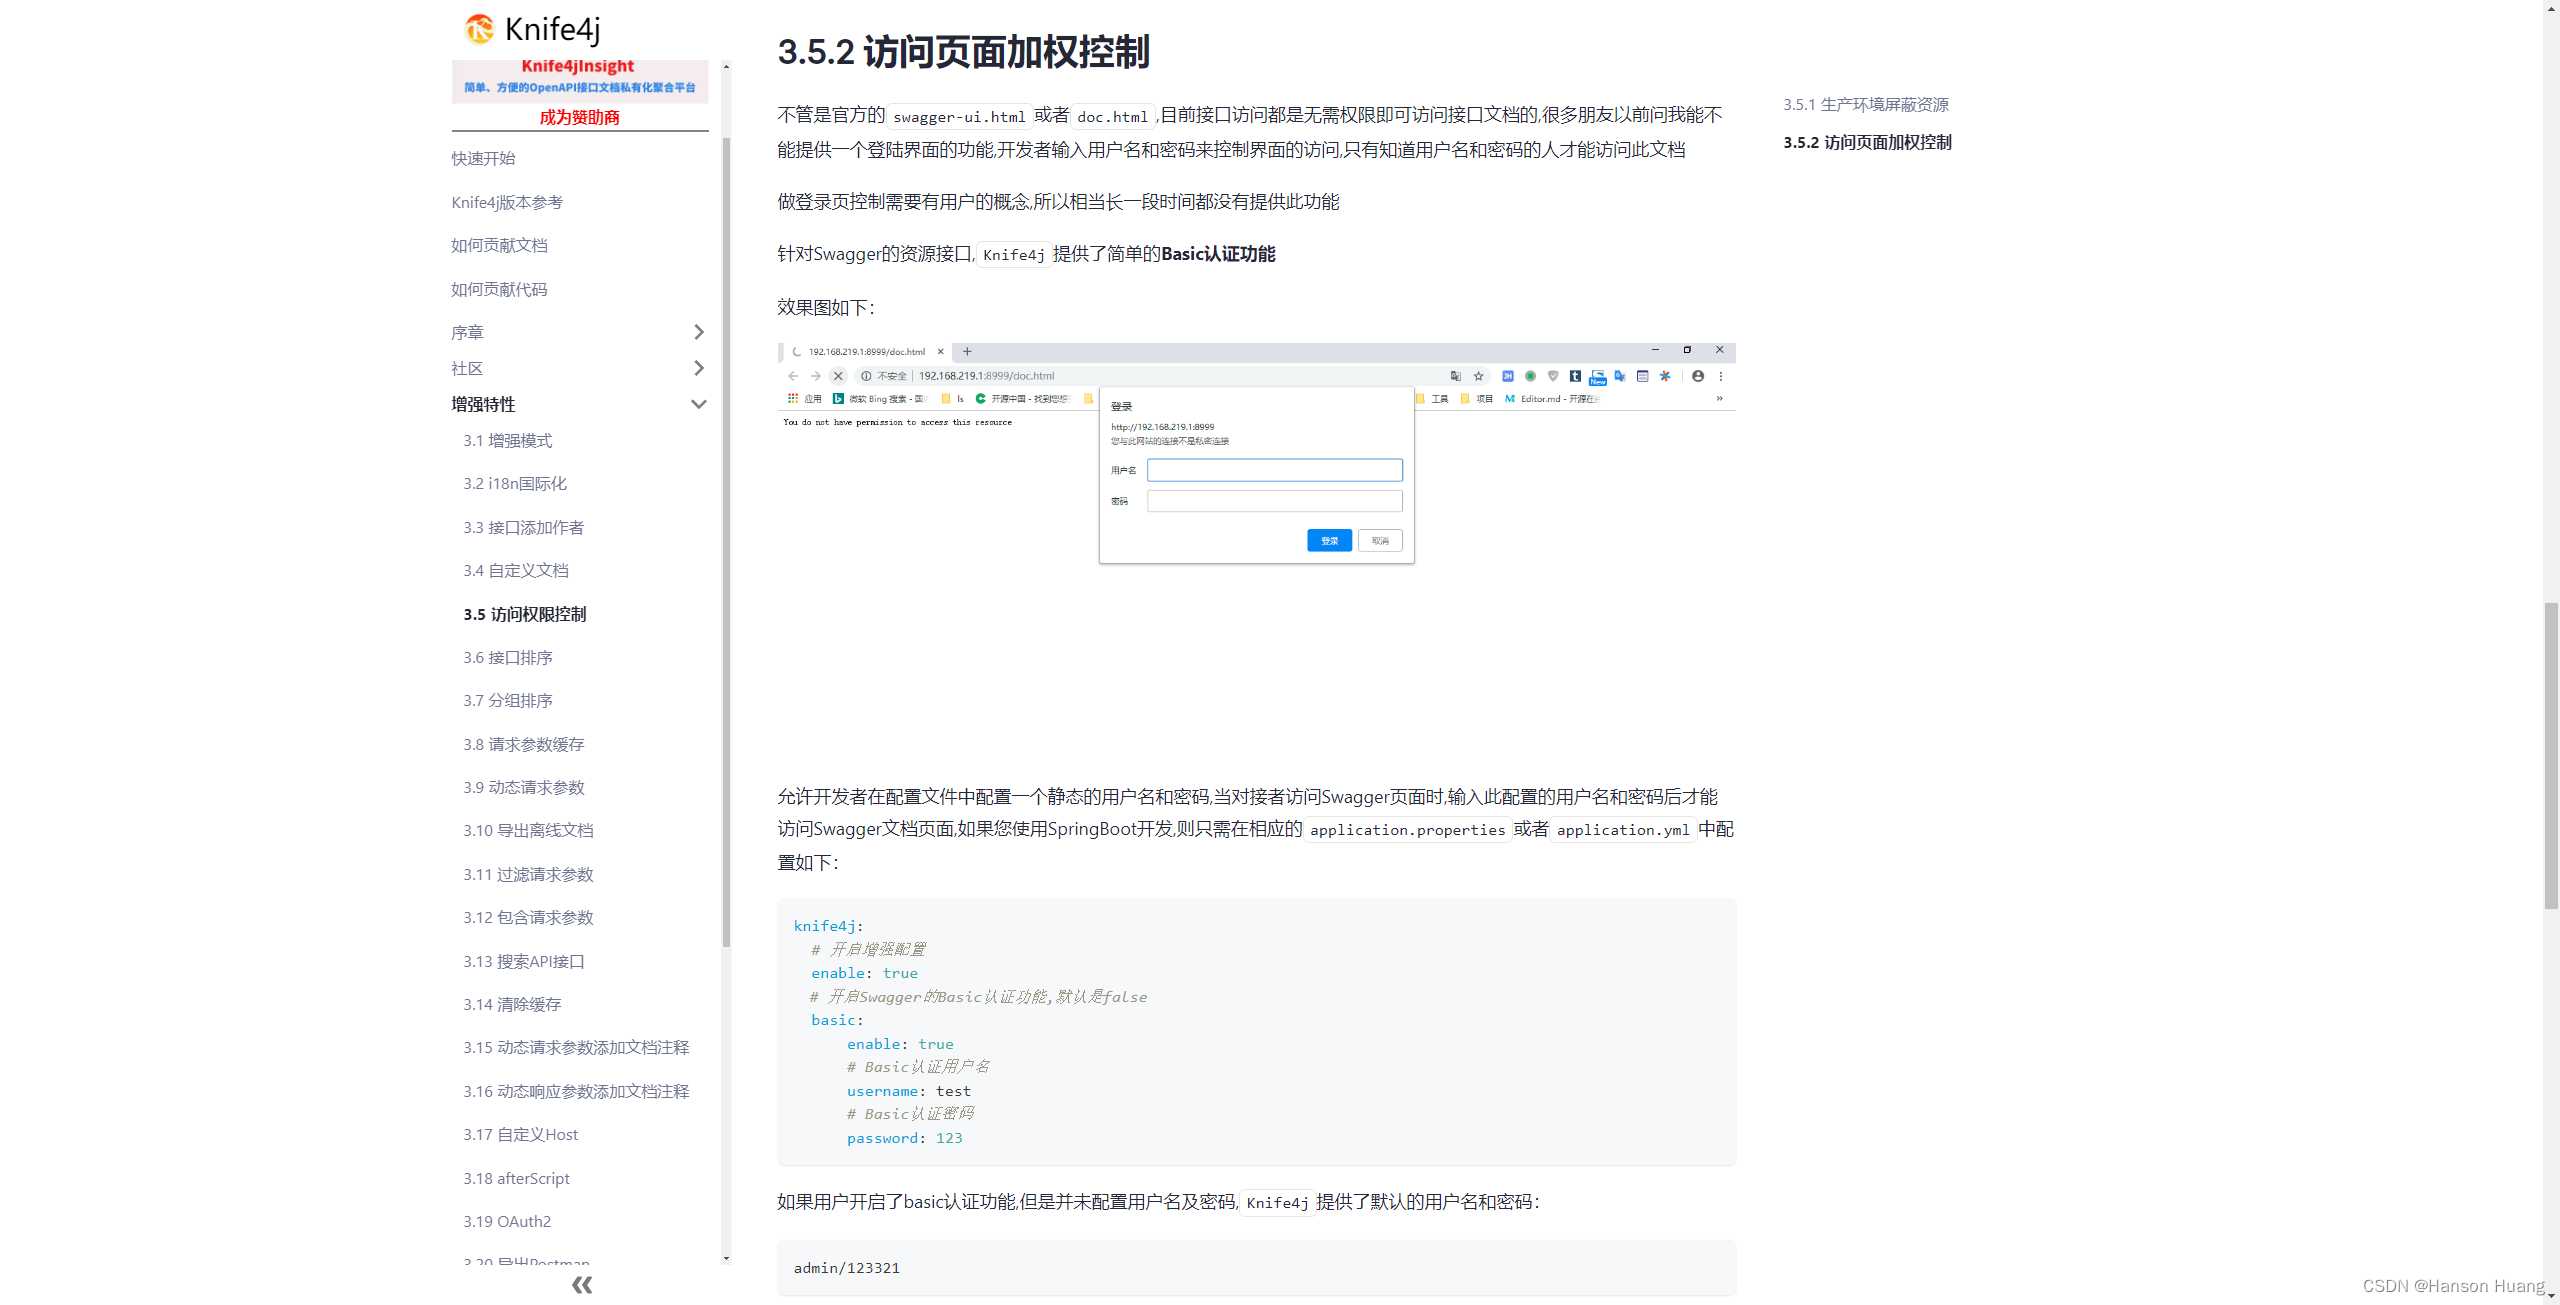Go to 3.4 自定义文档
2560x1305 pixels.
[515, 570]
